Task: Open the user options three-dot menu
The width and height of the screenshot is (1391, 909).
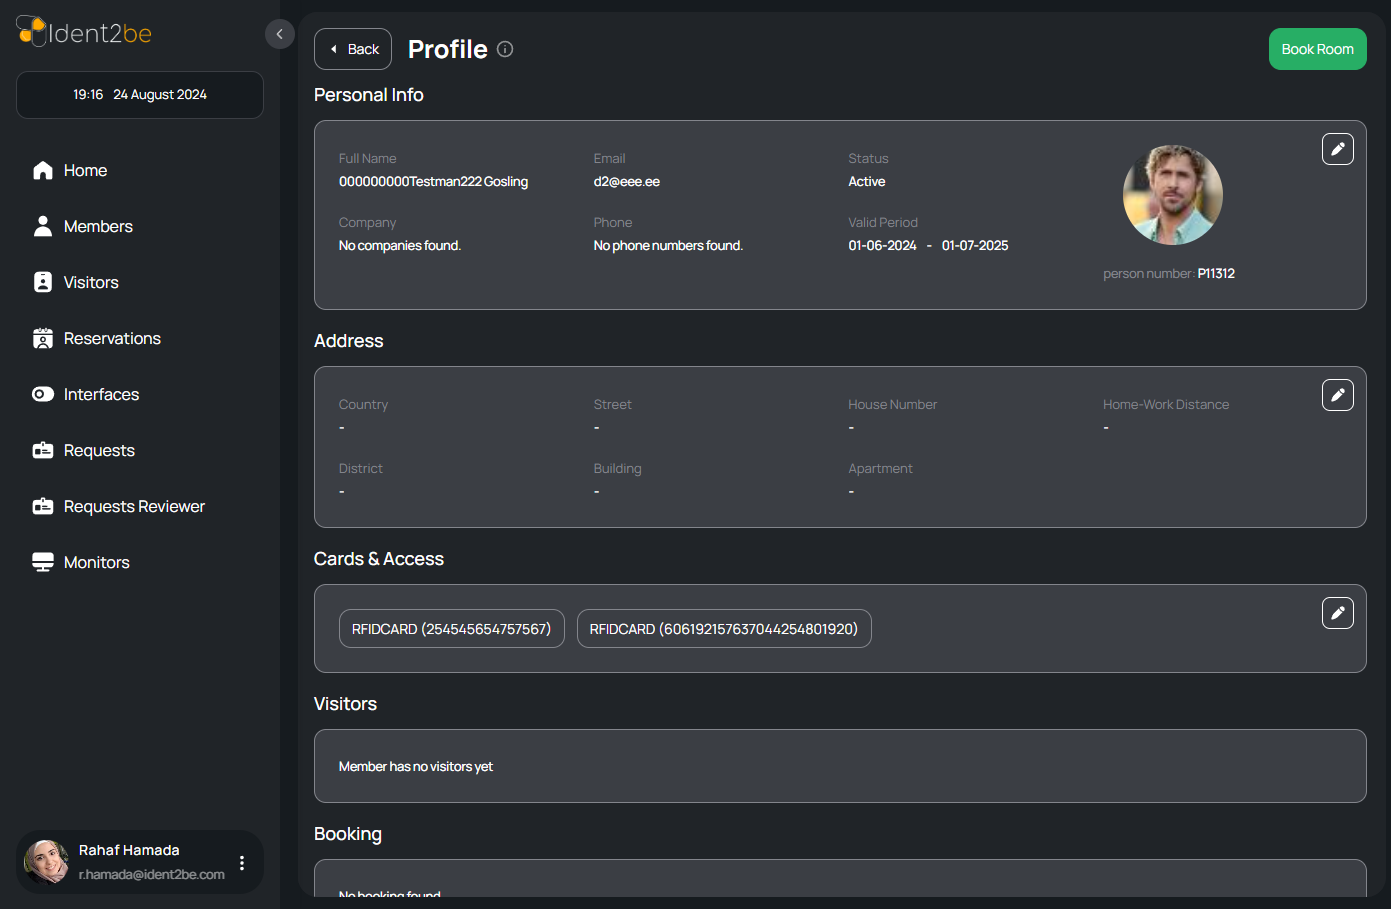Action: (x=242, y=862)
